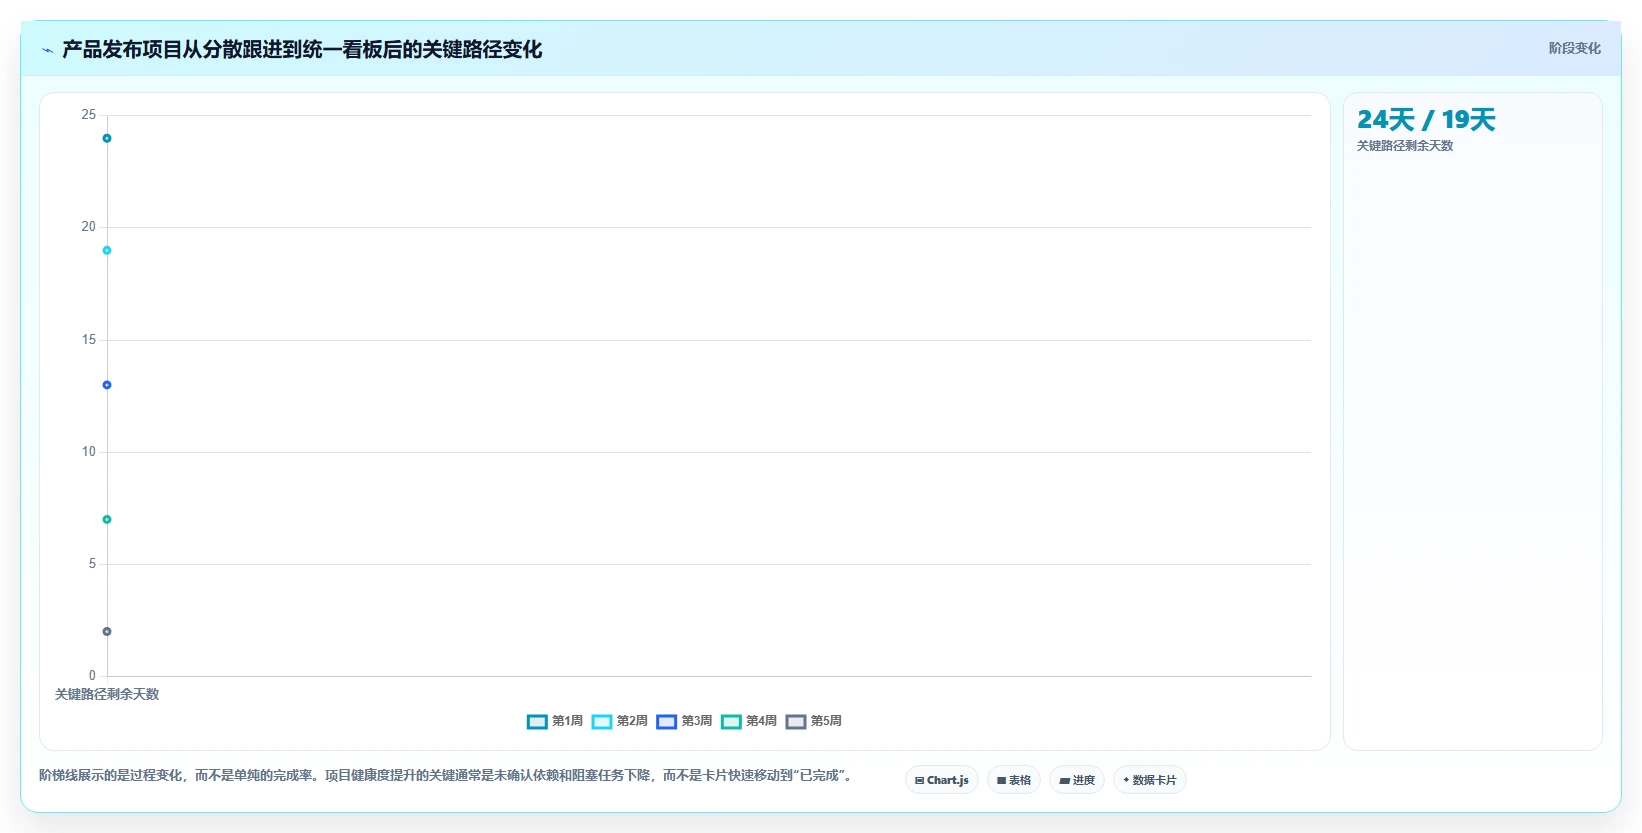
Task: Click the y-axis tick label 5
Action: coord(92,564)
